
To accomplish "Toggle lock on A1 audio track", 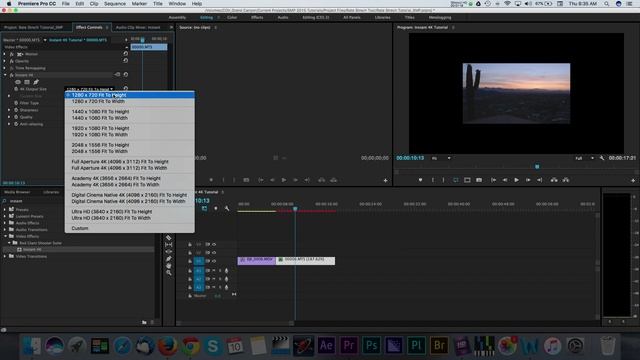I will [x=190, y=271].
